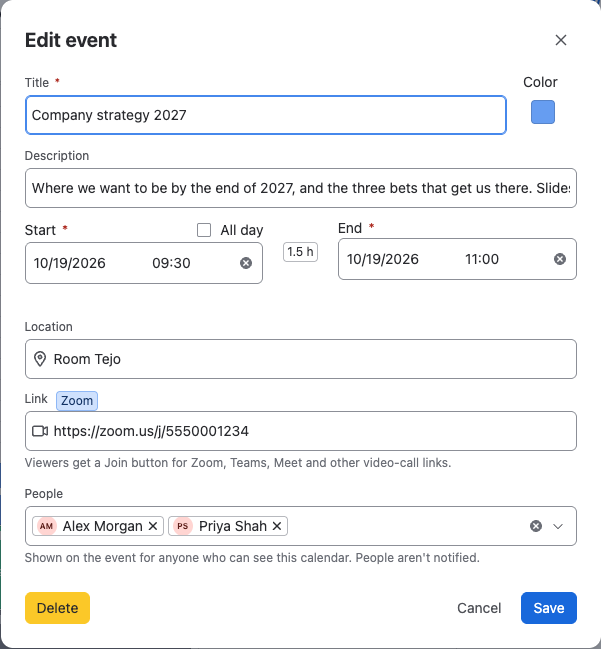601x649 pixels.
Task: Click the All day label text
Action: [242, 230]
